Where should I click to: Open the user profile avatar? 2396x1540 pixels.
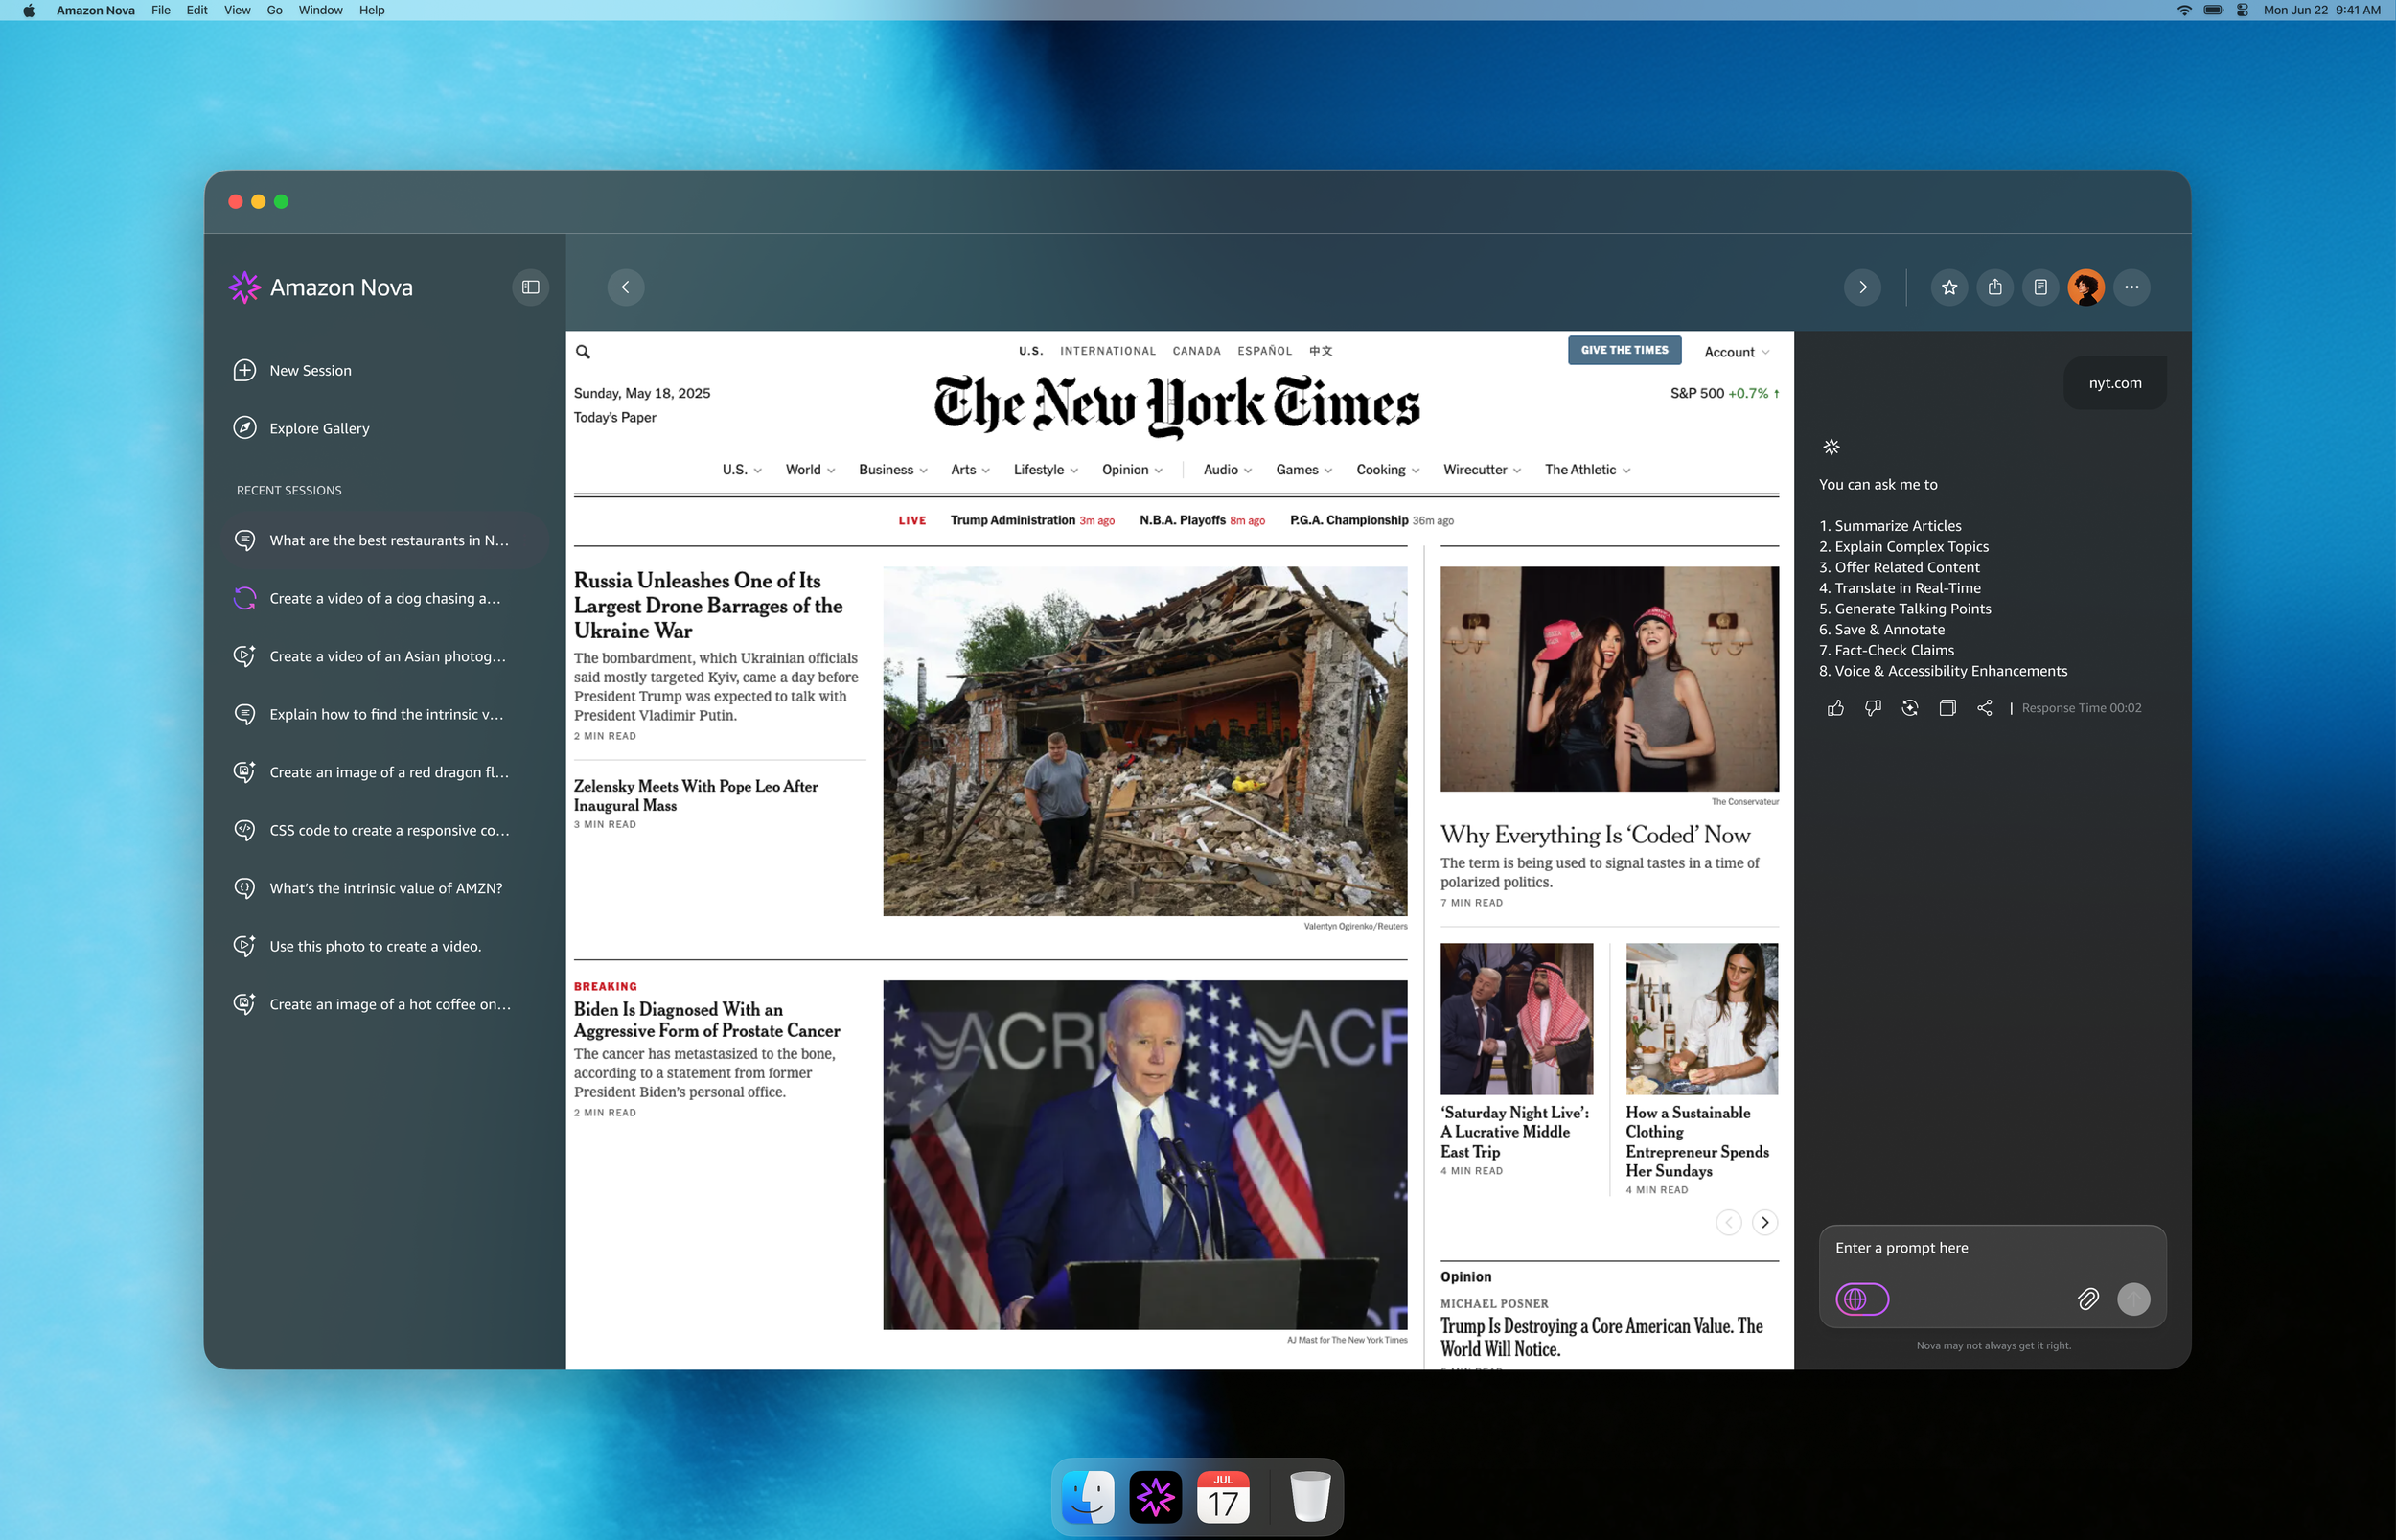[2086, 287]
